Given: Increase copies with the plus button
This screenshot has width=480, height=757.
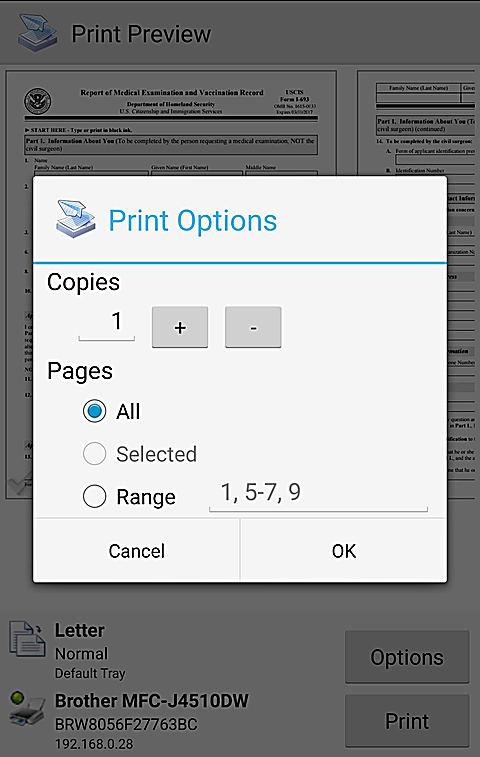Looking at the screenshot, I should tap(180, 327).
